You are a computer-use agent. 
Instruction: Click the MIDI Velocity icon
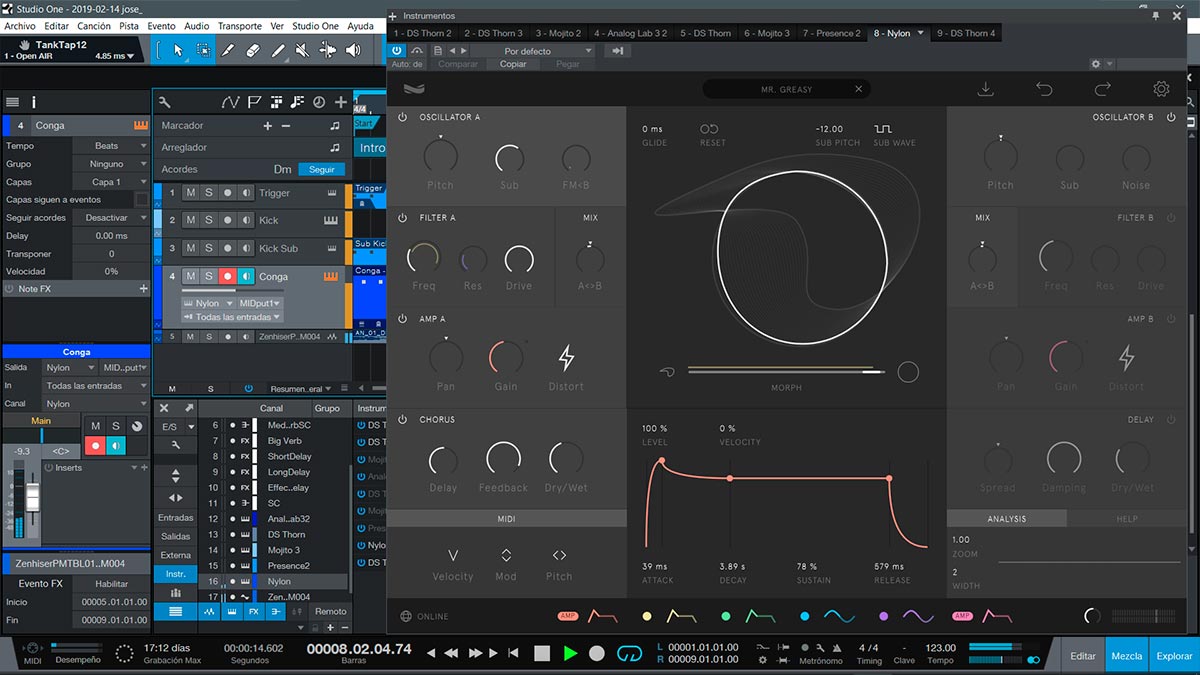453,555
